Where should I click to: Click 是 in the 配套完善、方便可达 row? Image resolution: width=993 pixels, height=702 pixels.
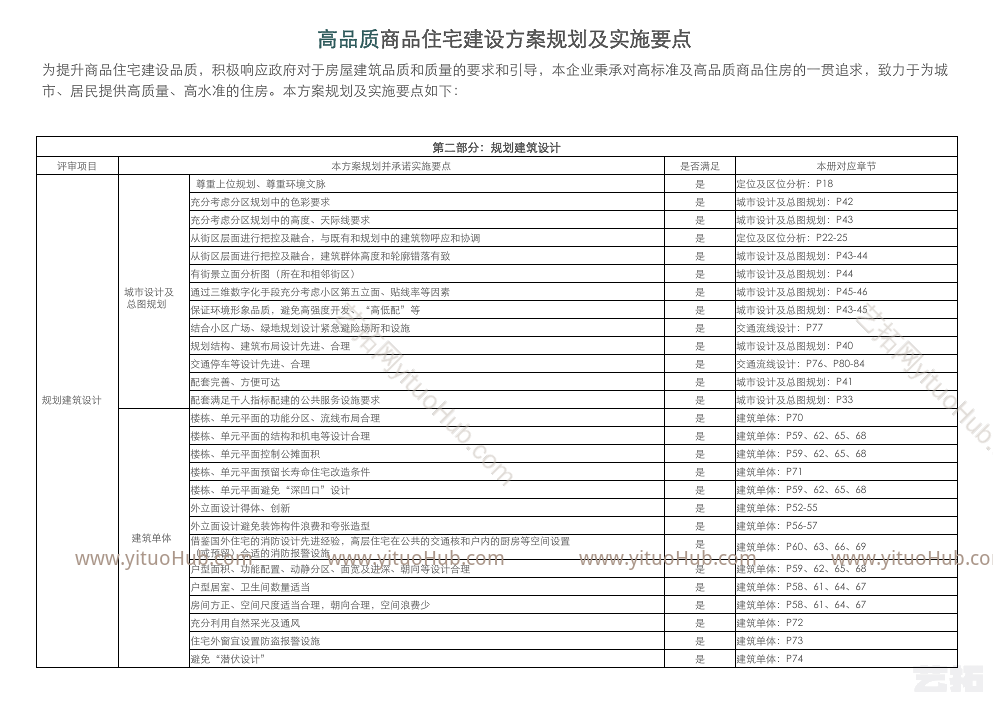(x=700, y=383)
